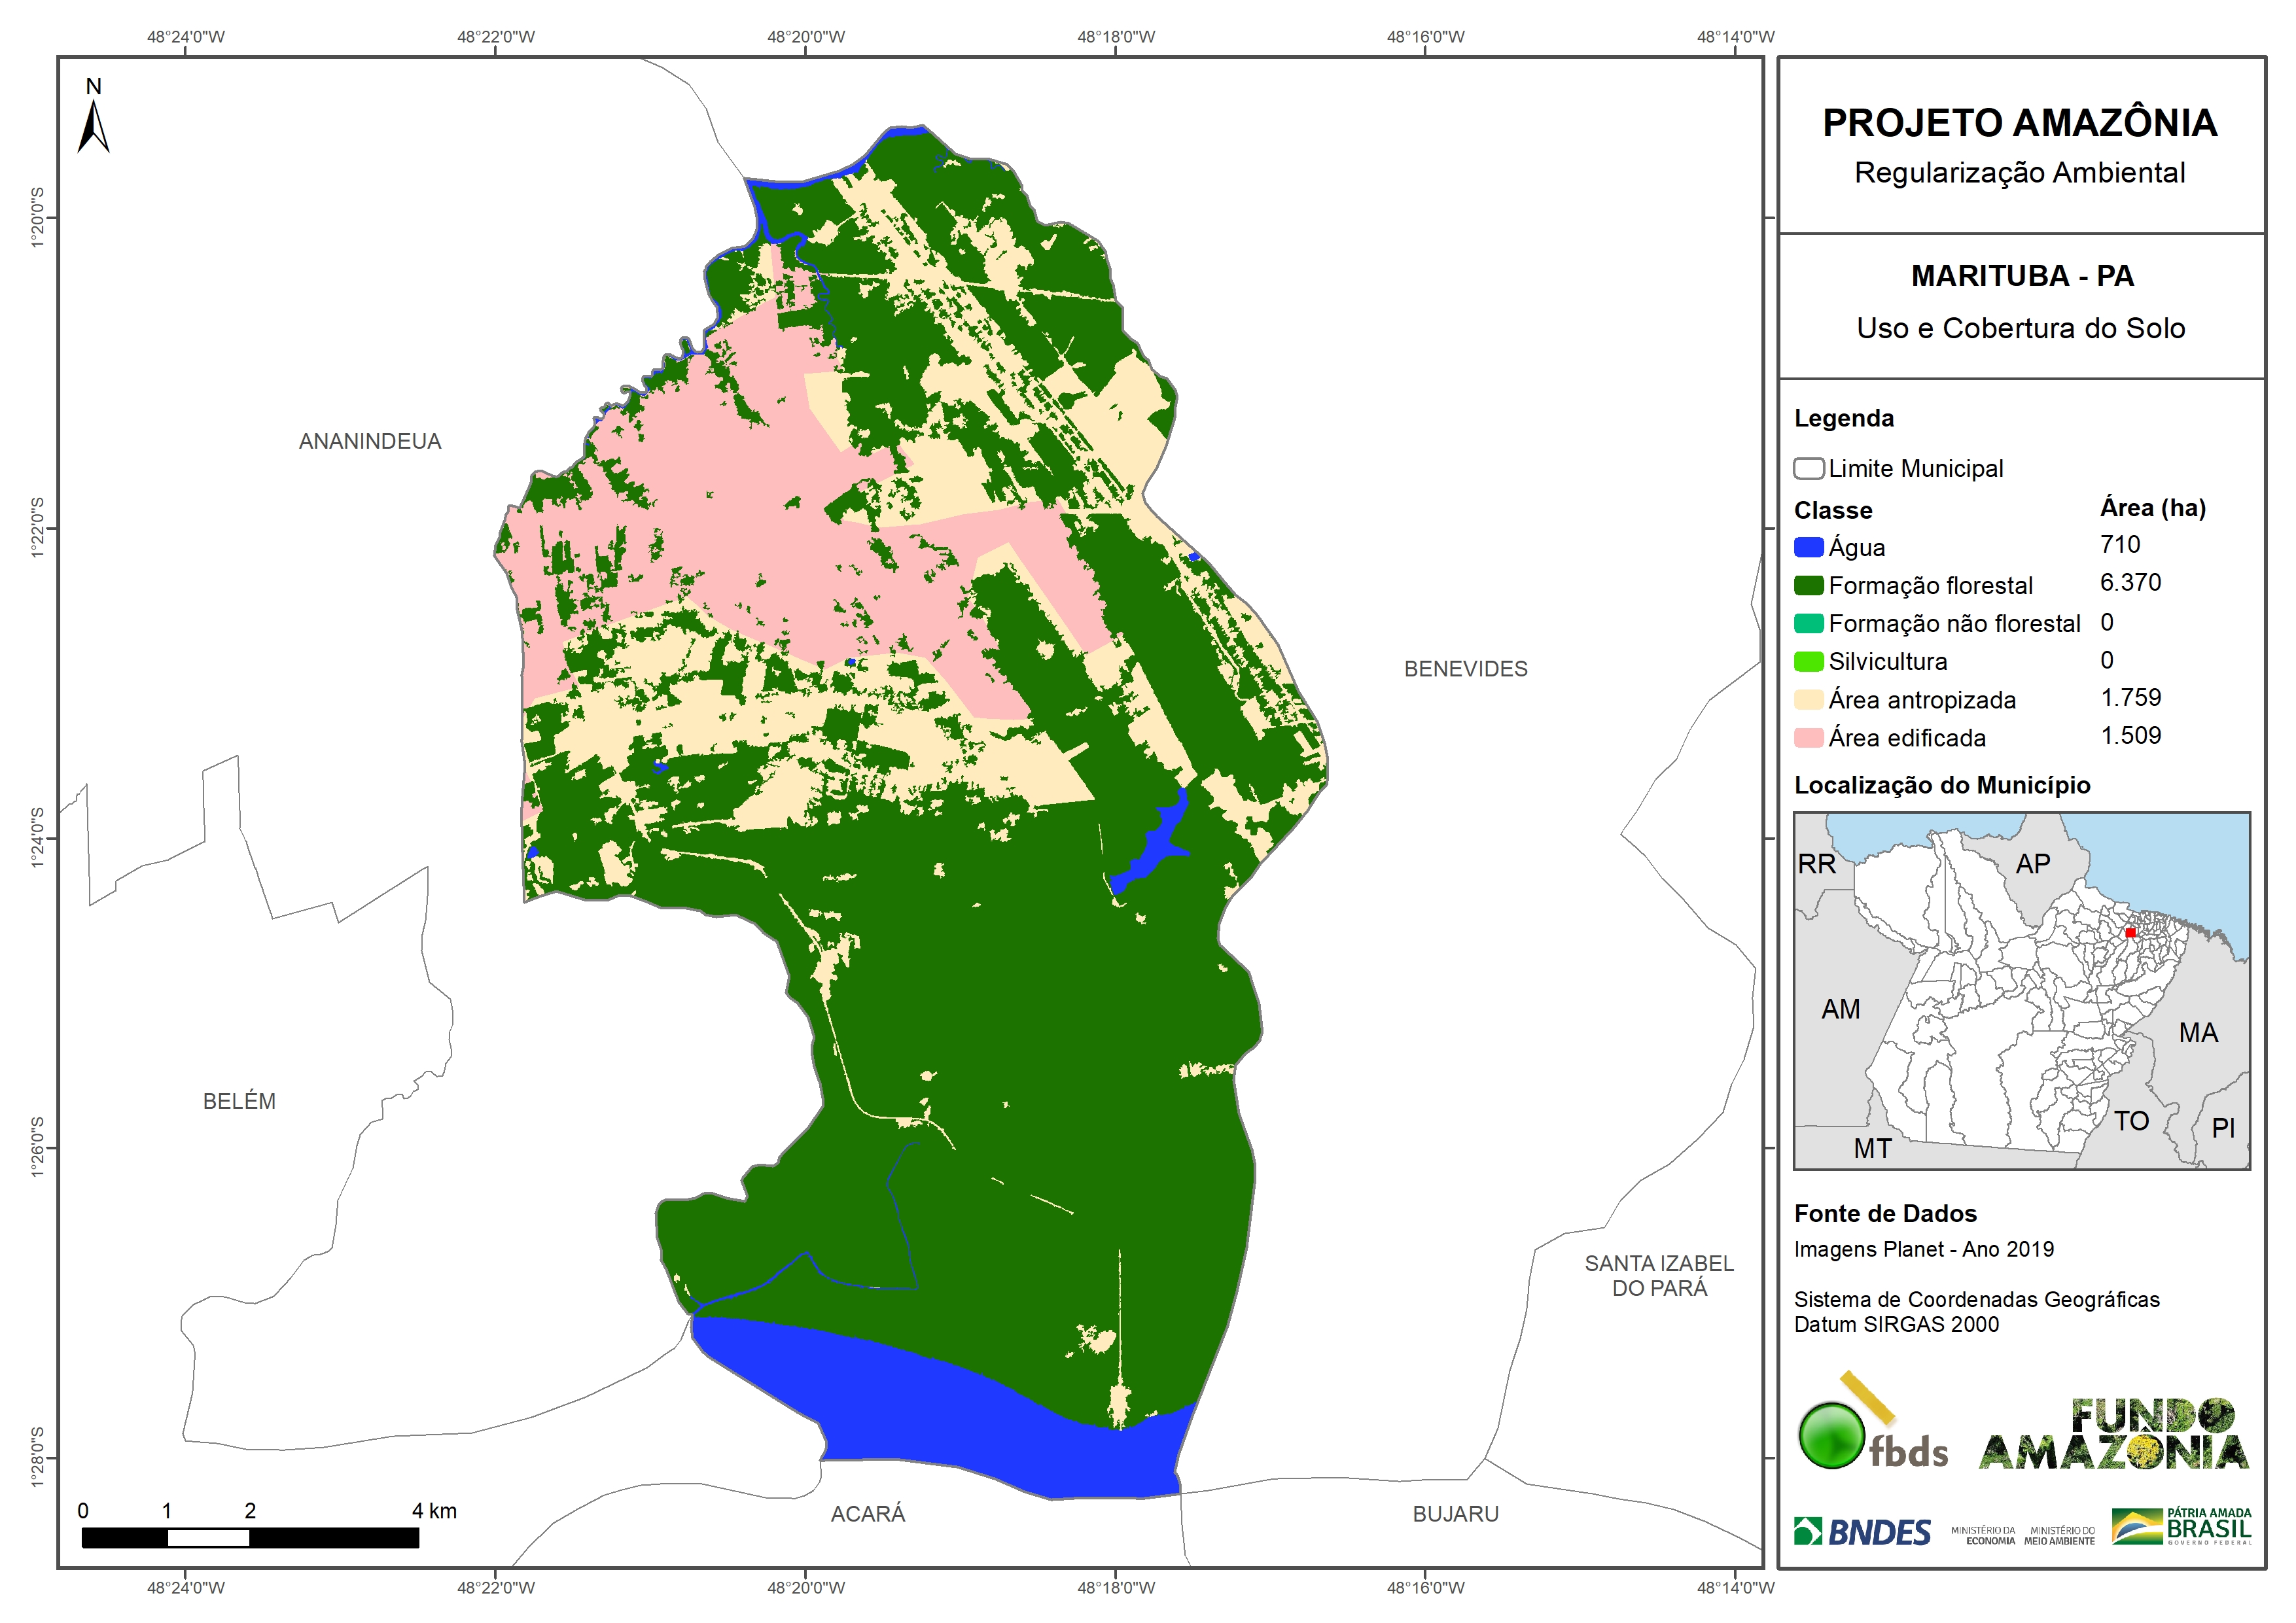Click the scale bar at bottom left

point(250,1537)
